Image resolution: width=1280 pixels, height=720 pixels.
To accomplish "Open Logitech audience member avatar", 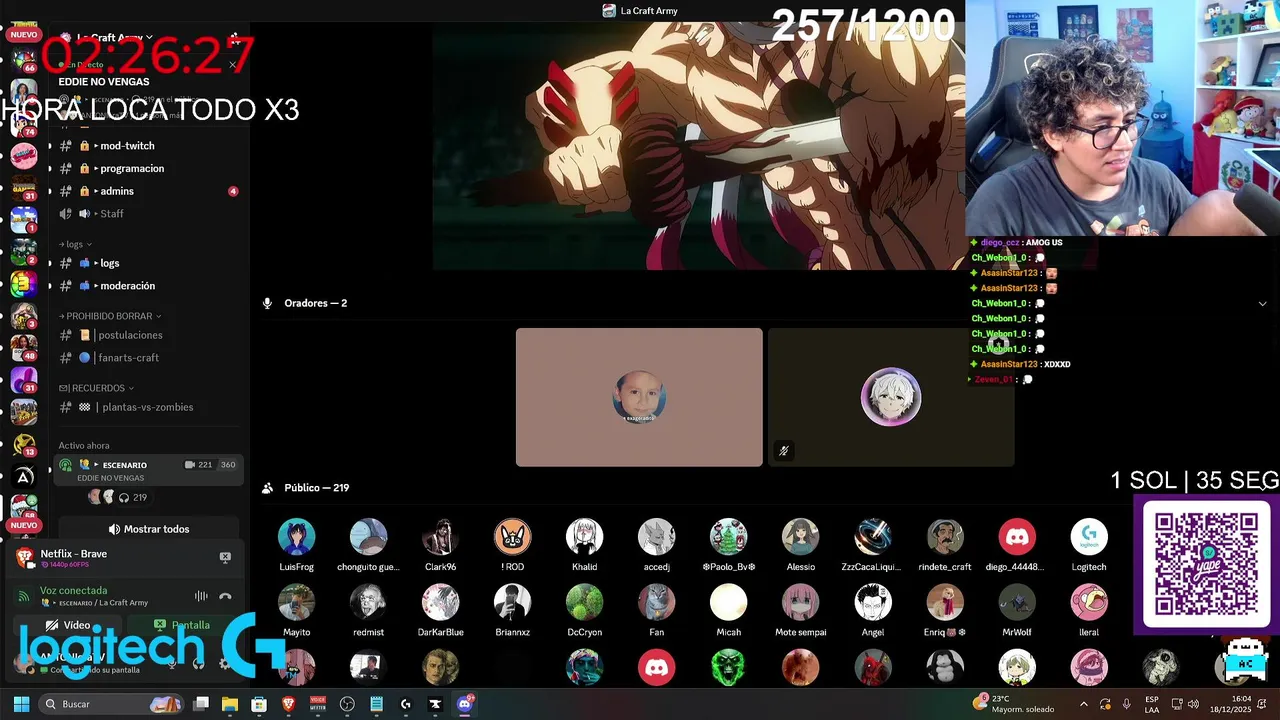I will click(1089, 537).
